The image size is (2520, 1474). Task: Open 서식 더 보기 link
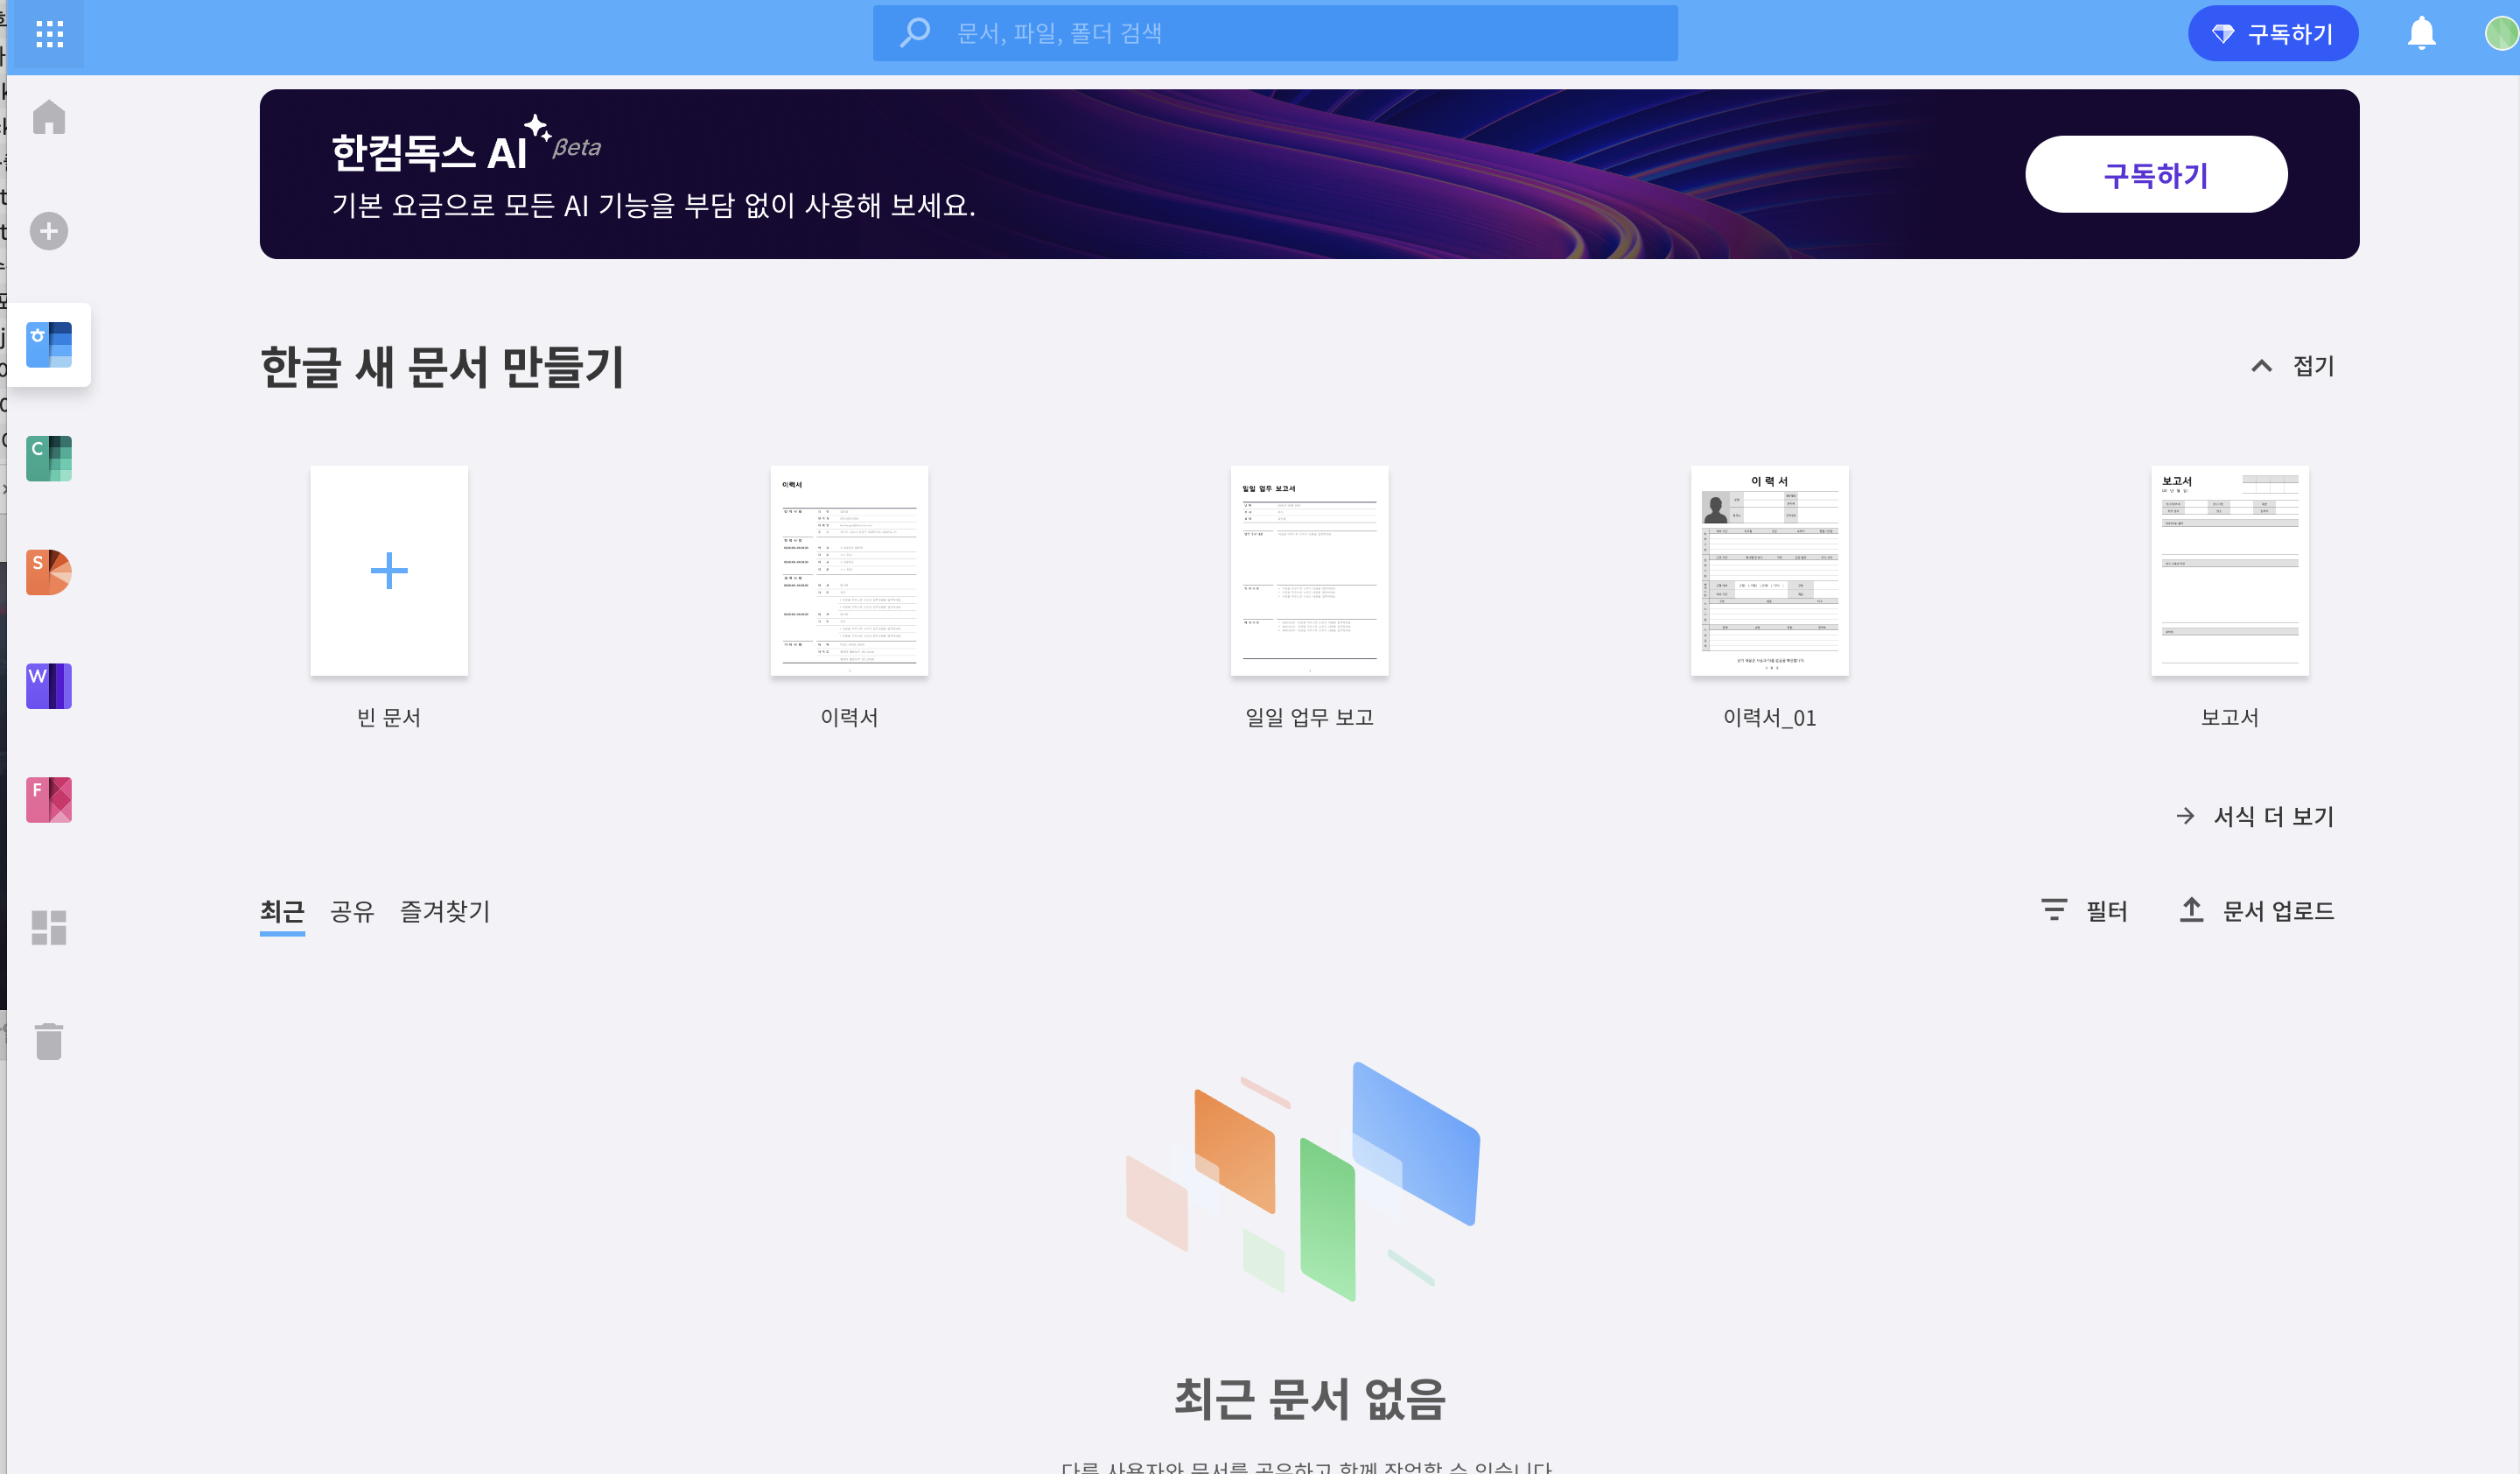click(2255, 816)
